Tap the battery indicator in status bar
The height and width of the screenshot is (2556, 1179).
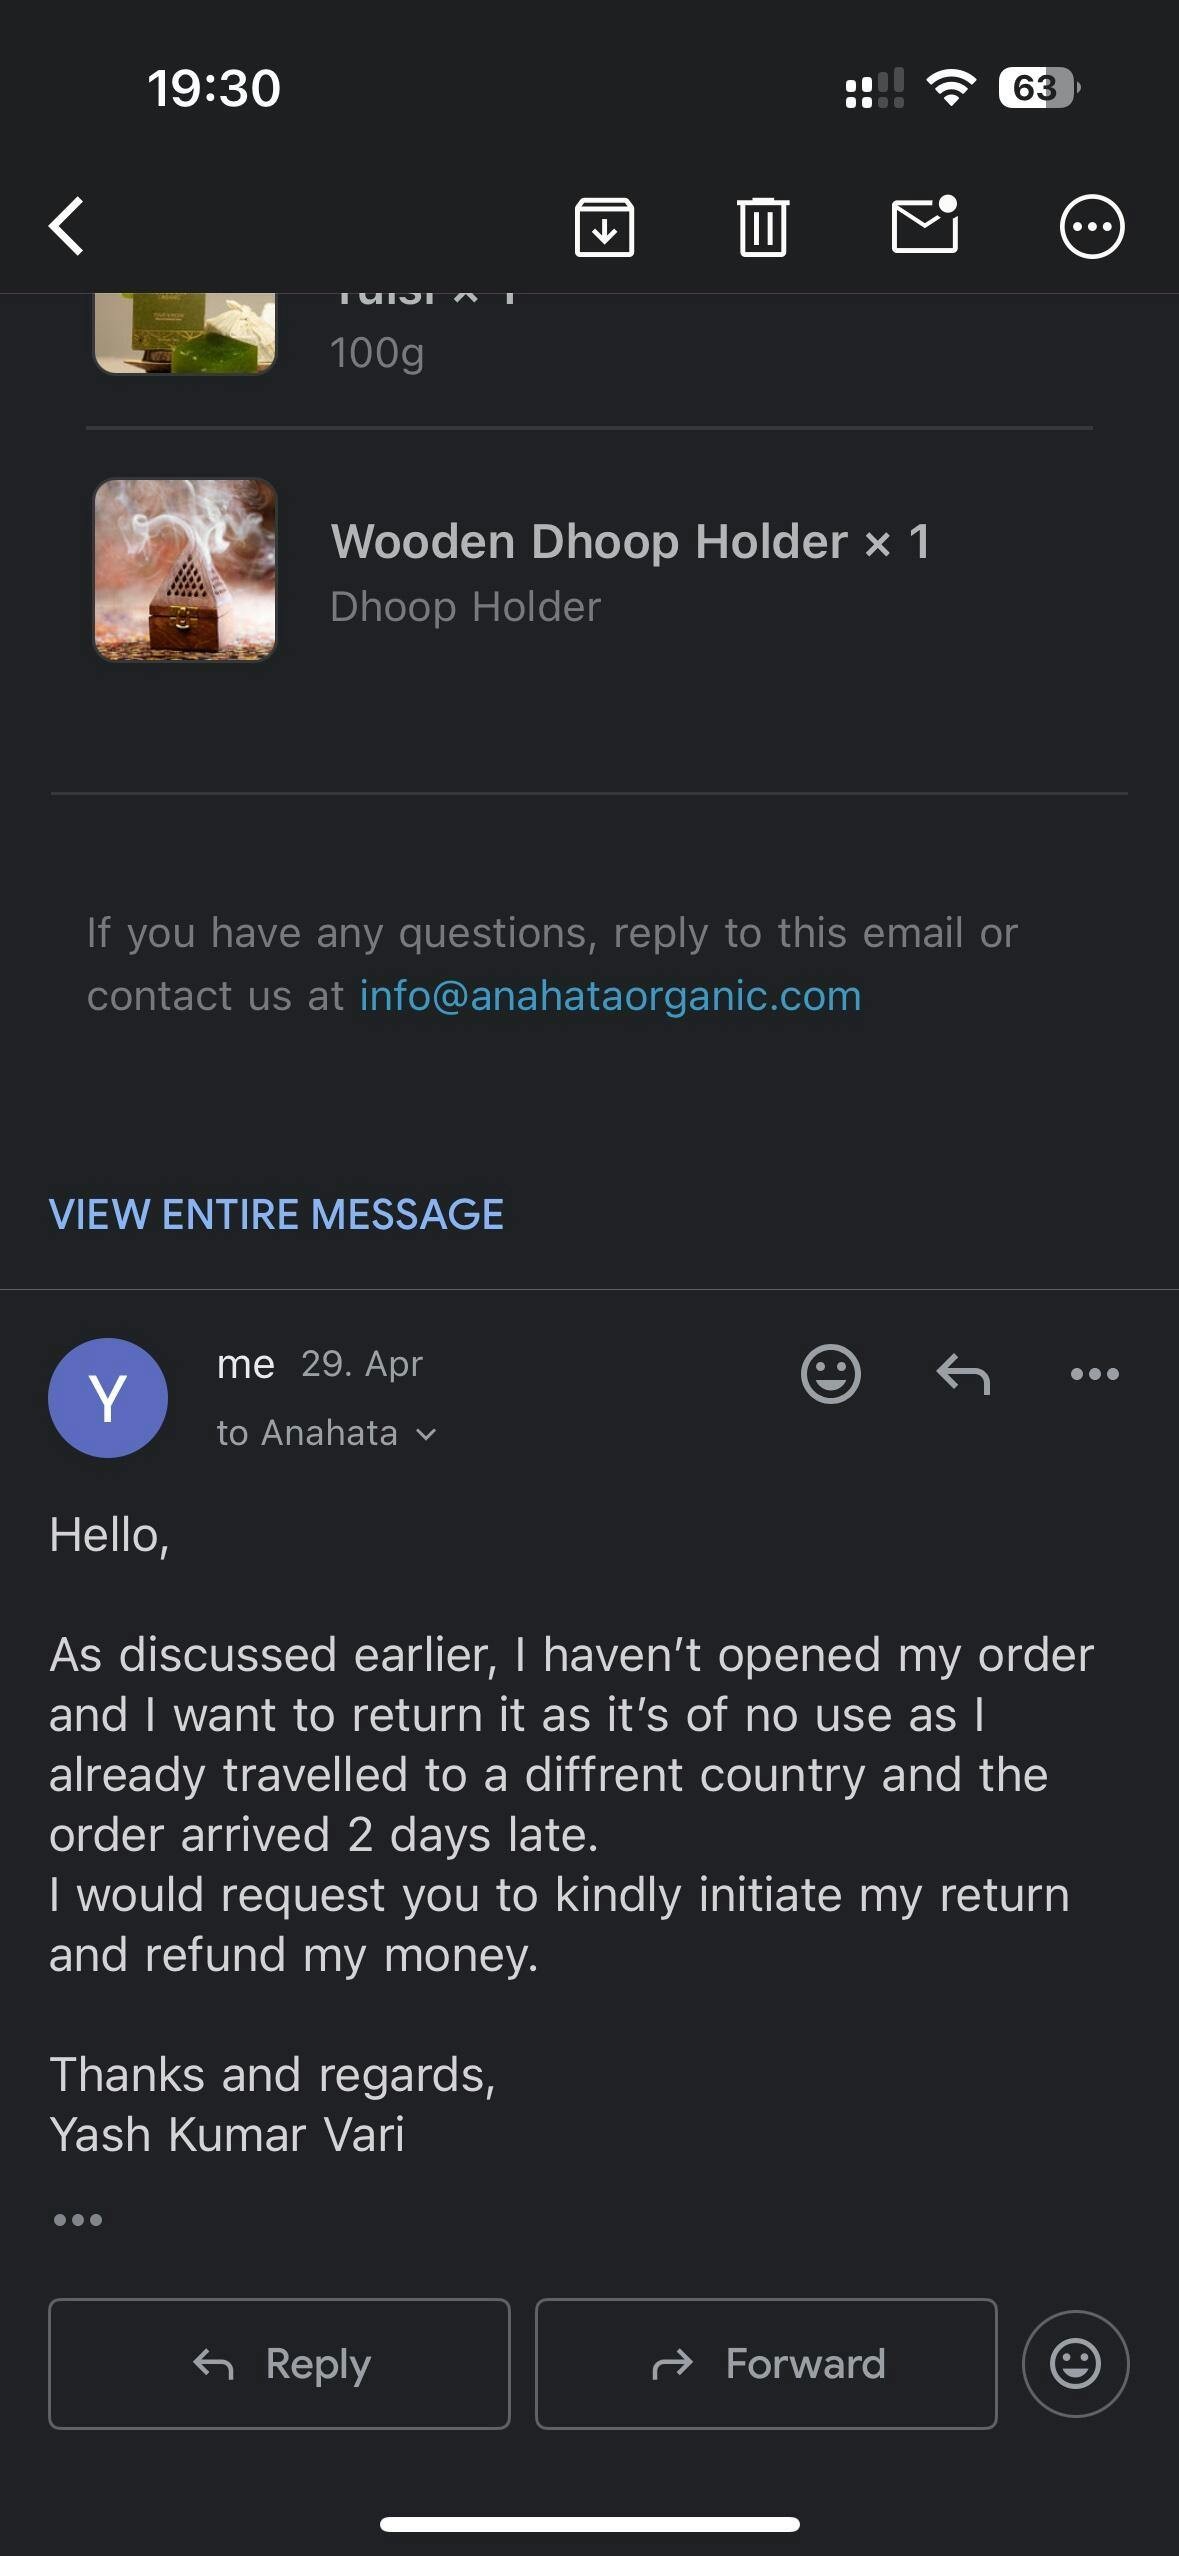click(x=1037, y=88)
